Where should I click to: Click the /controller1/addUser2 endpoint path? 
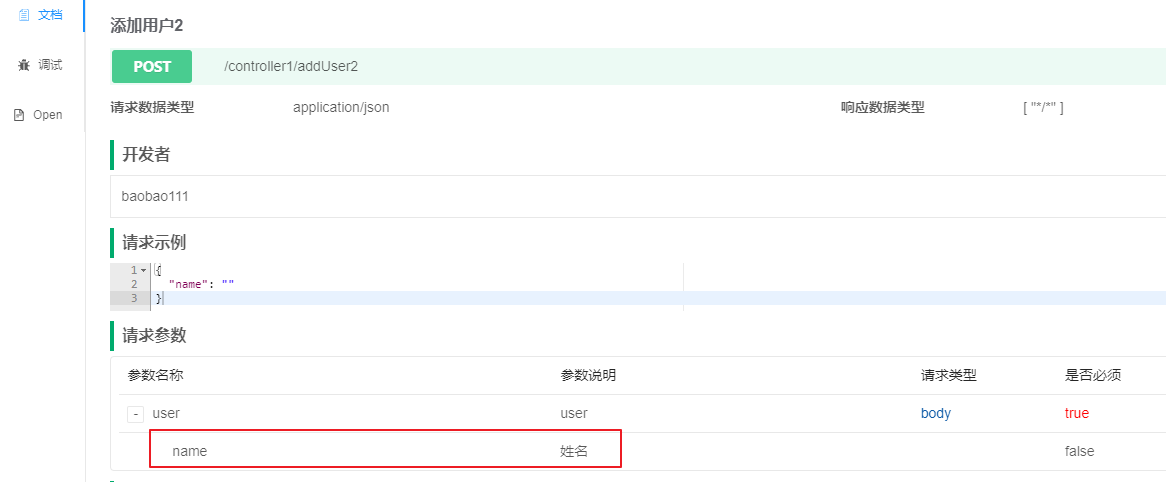pyautogui.click(x=291, y=66)
